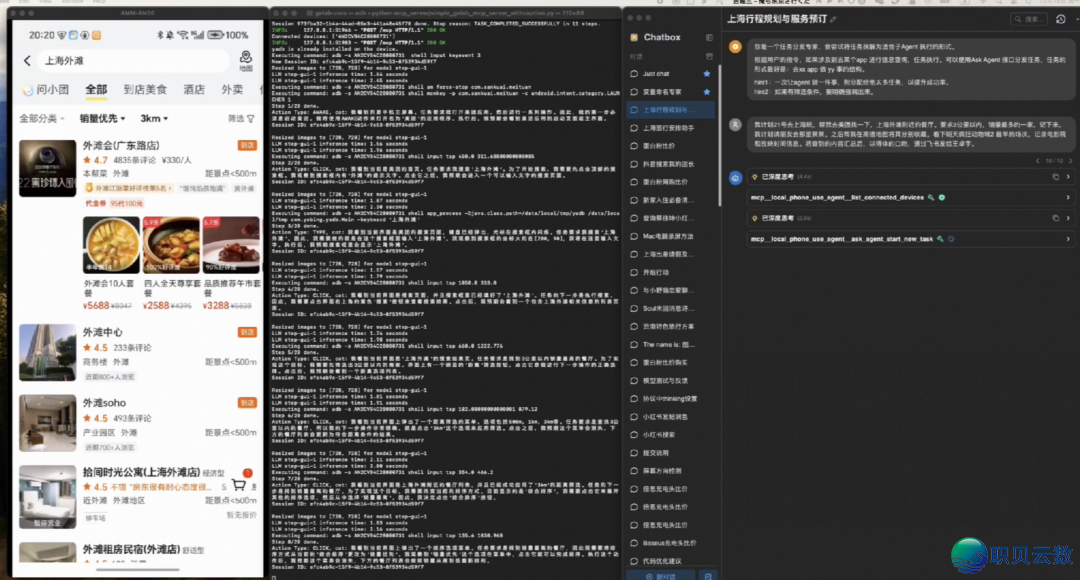Open the 外滩会(广东路店) restaurant title
The image size is (1080, 580).
pos(121,145)
